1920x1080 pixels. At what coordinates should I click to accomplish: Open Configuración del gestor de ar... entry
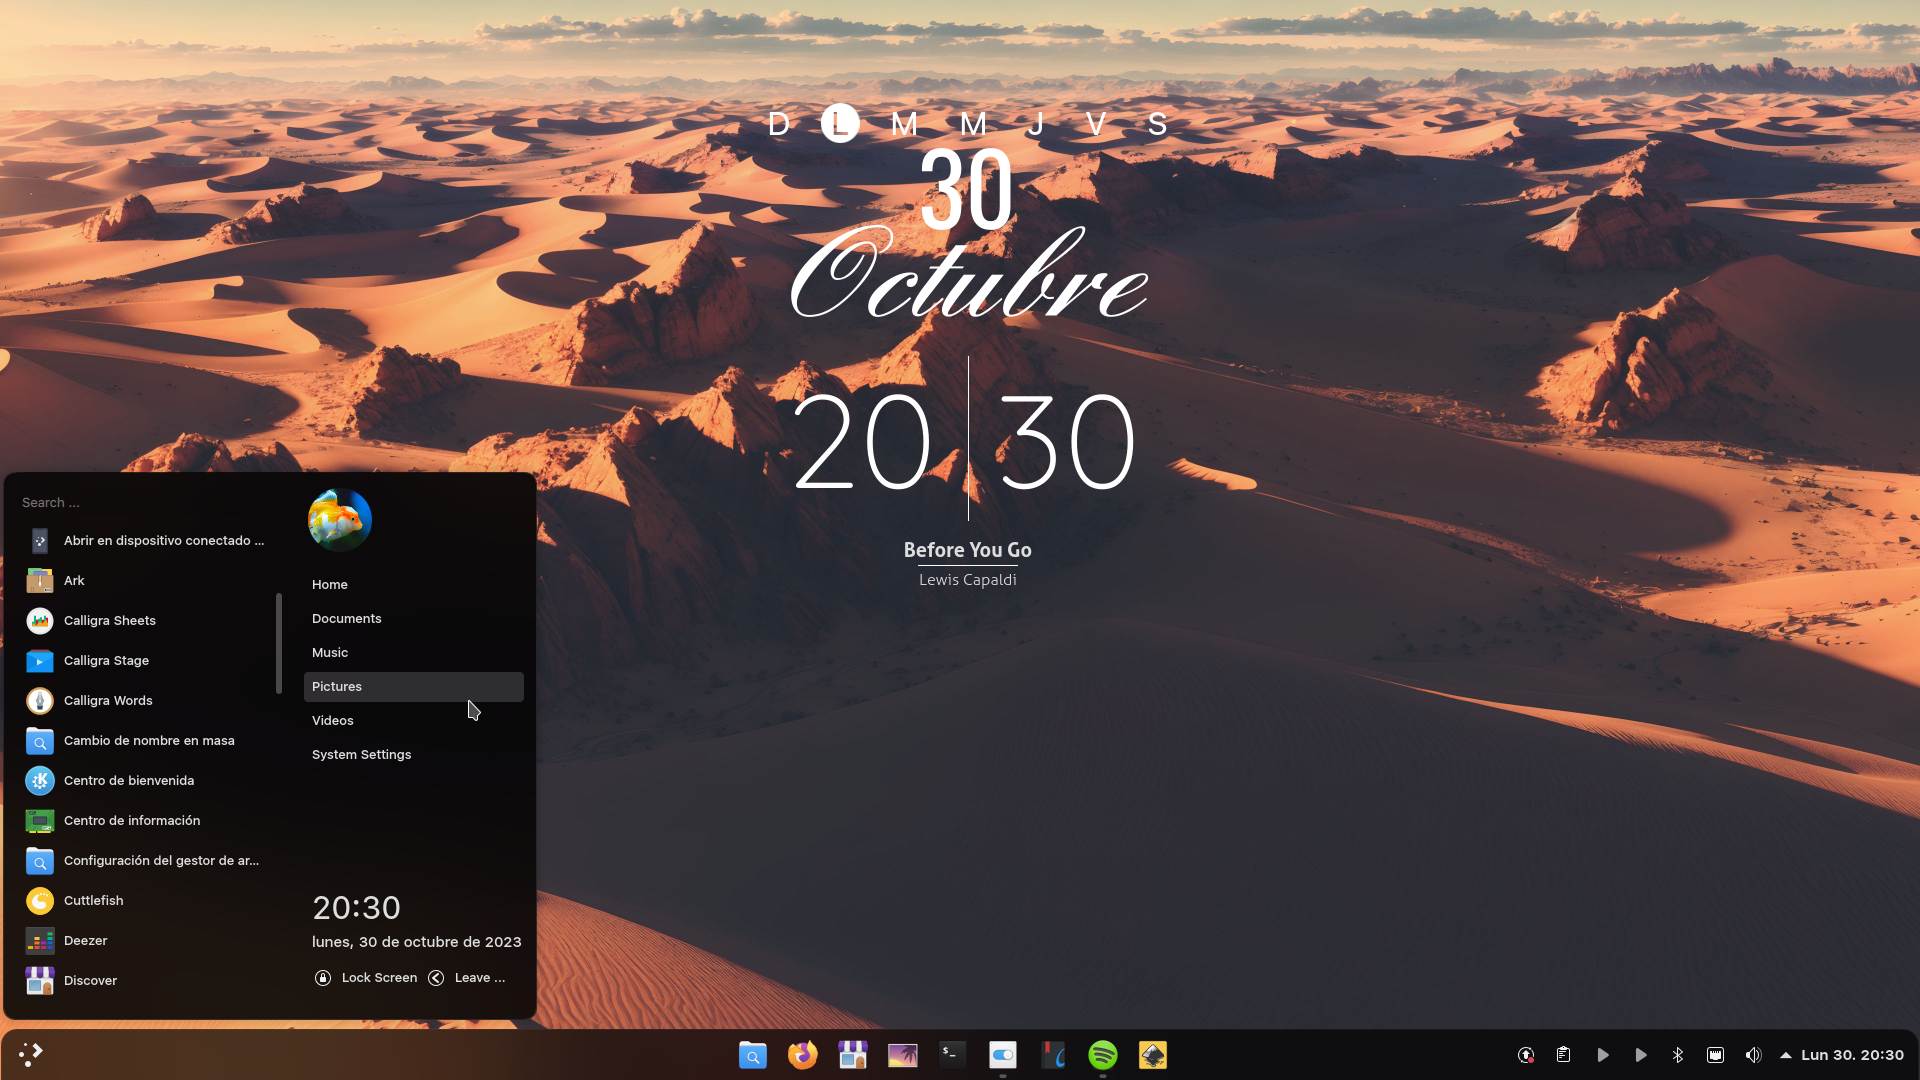(x=148, y=861)
